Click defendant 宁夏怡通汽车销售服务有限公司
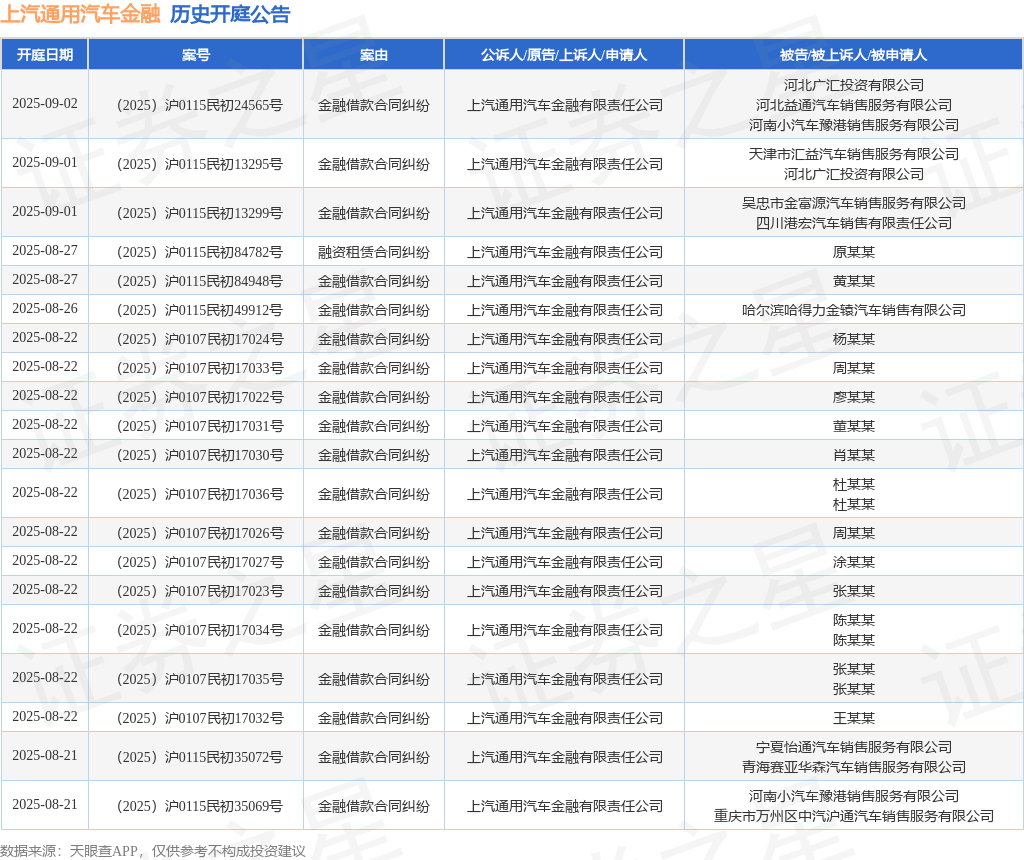Viewport: 1024px width, 860px height. pyautogui.click(x=854, y=747)
